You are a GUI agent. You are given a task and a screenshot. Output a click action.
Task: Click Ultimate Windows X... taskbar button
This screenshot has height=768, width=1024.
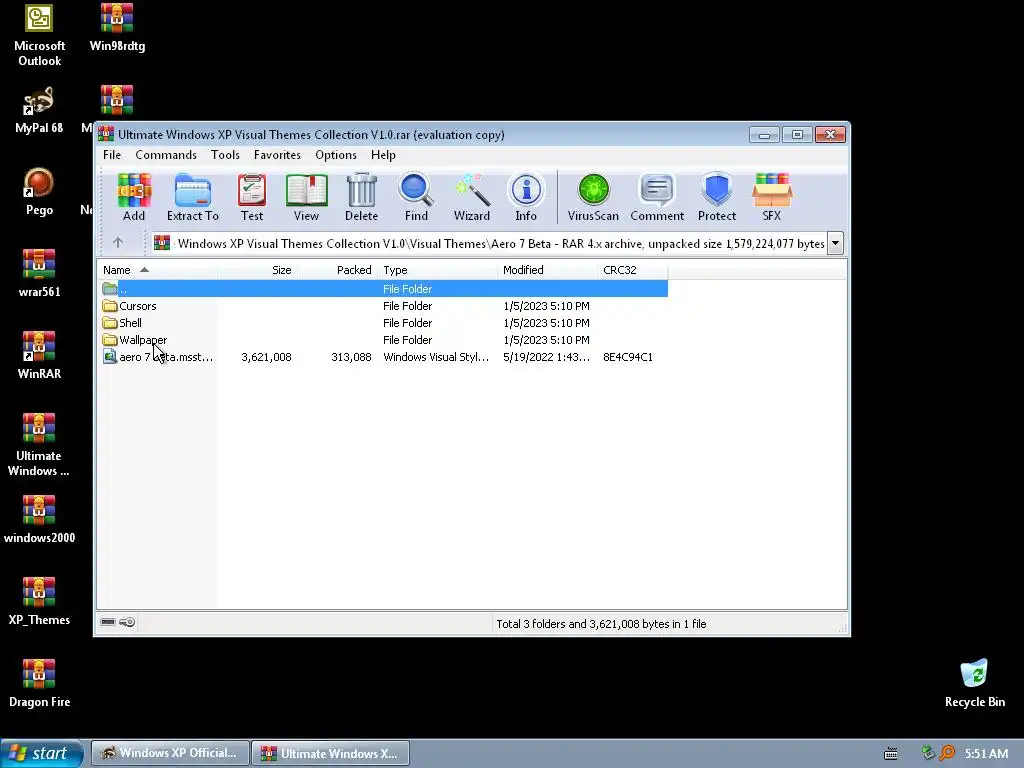330,753
